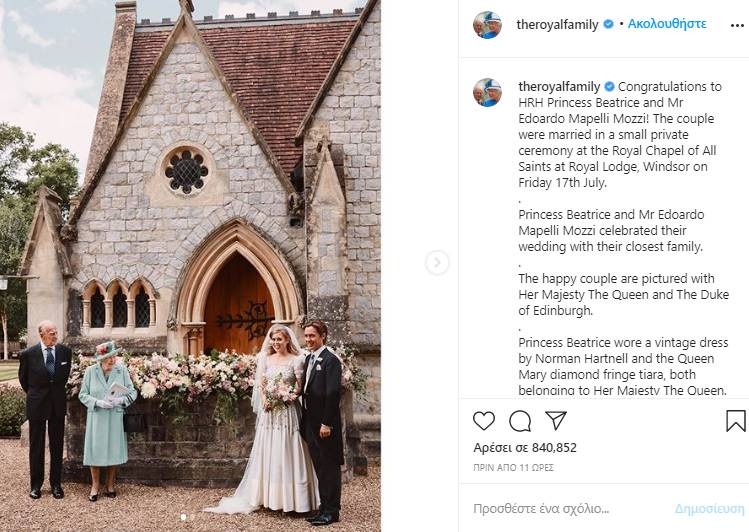Like the post with the heart icon

coord(484,421)
